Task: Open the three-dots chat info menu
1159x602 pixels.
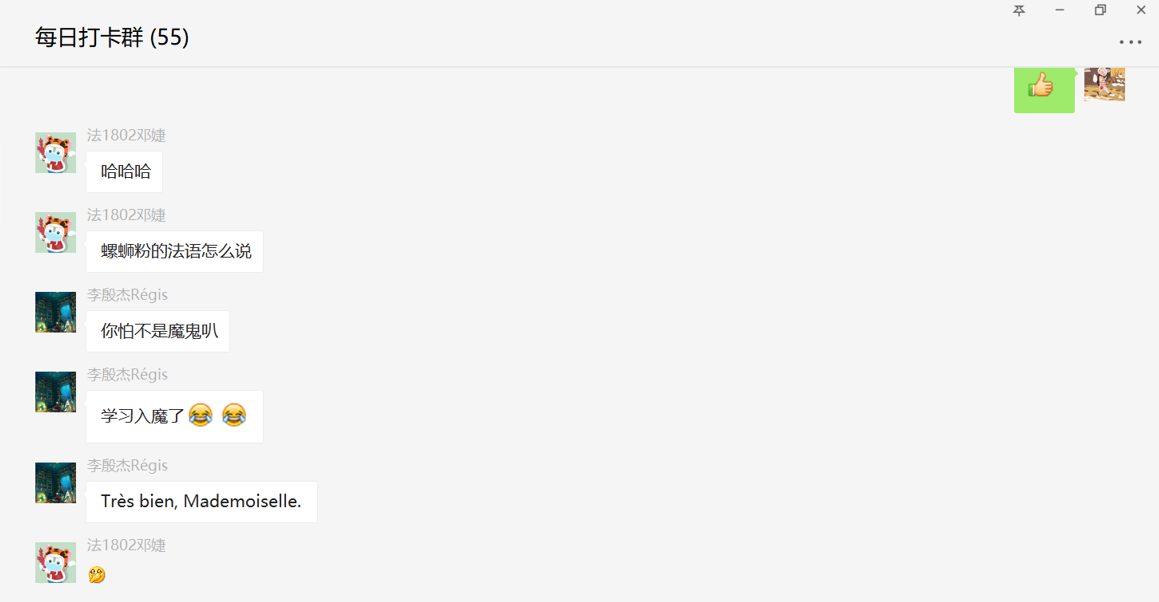Action: pyautogui.click(x=1130, y=42)
